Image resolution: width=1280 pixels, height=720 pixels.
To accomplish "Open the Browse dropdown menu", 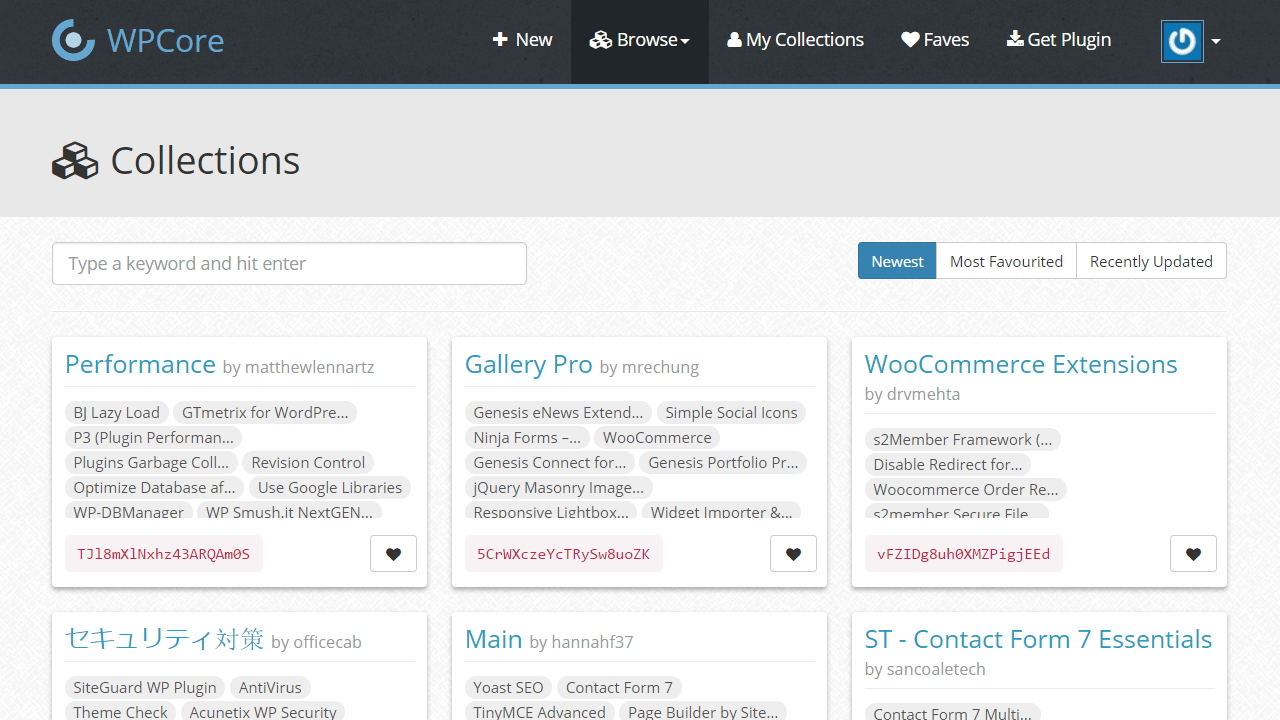I will [640, 40].
